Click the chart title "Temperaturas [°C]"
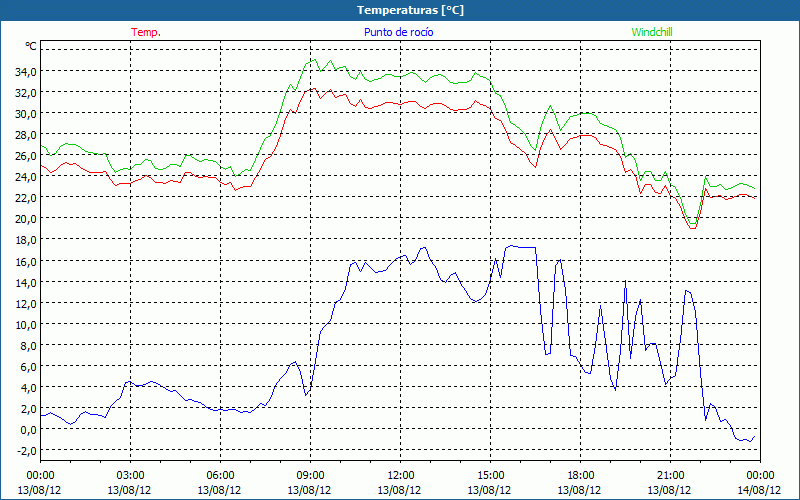Screen dimensions: 800x500 [410, 10]
